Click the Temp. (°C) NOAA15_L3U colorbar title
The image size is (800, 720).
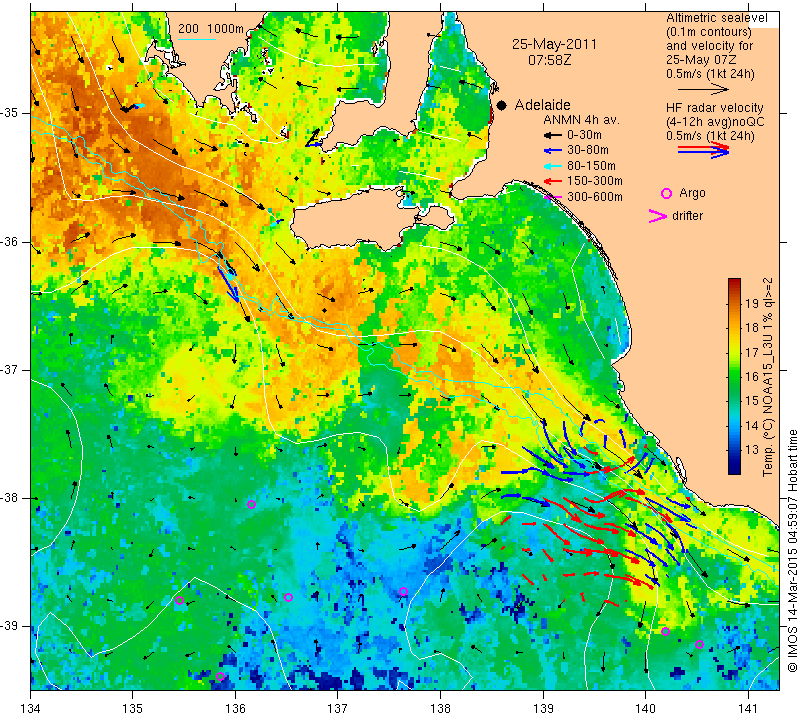point(768,377)
